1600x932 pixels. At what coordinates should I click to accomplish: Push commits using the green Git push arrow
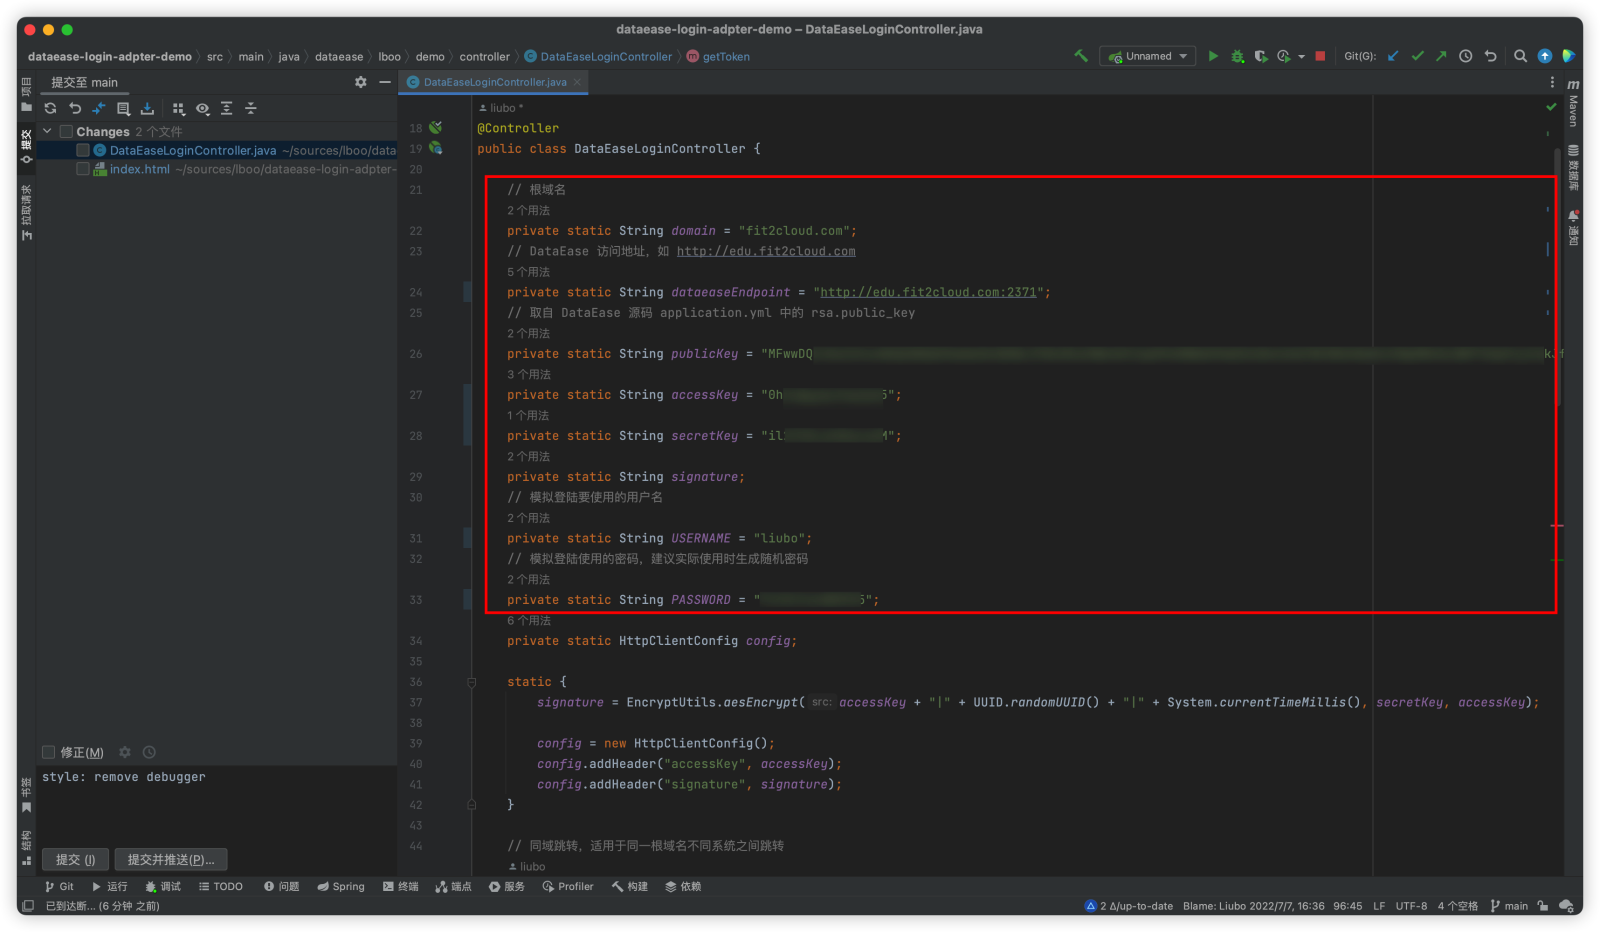[x=1441, y=57]
